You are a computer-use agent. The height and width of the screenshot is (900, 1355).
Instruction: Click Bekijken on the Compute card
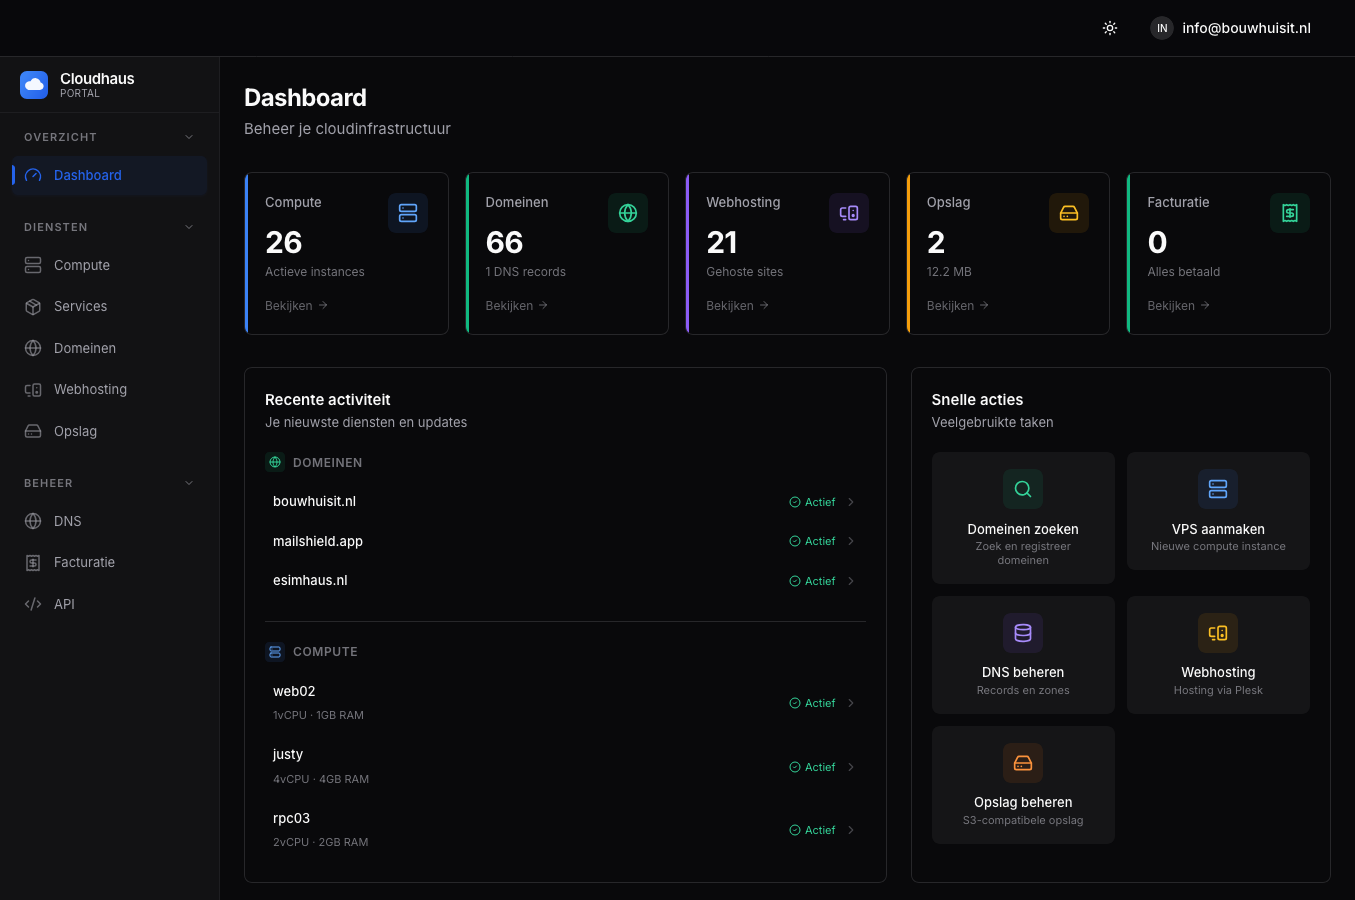(289, 305)
